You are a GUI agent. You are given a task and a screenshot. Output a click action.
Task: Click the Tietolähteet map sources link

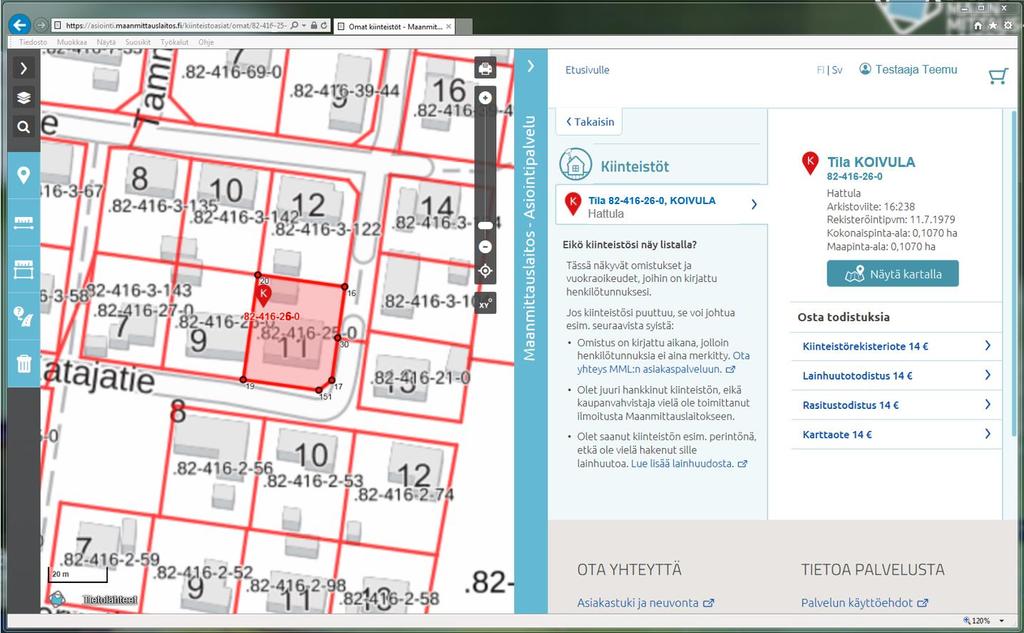pyautogui.click(x=109, y=600)
